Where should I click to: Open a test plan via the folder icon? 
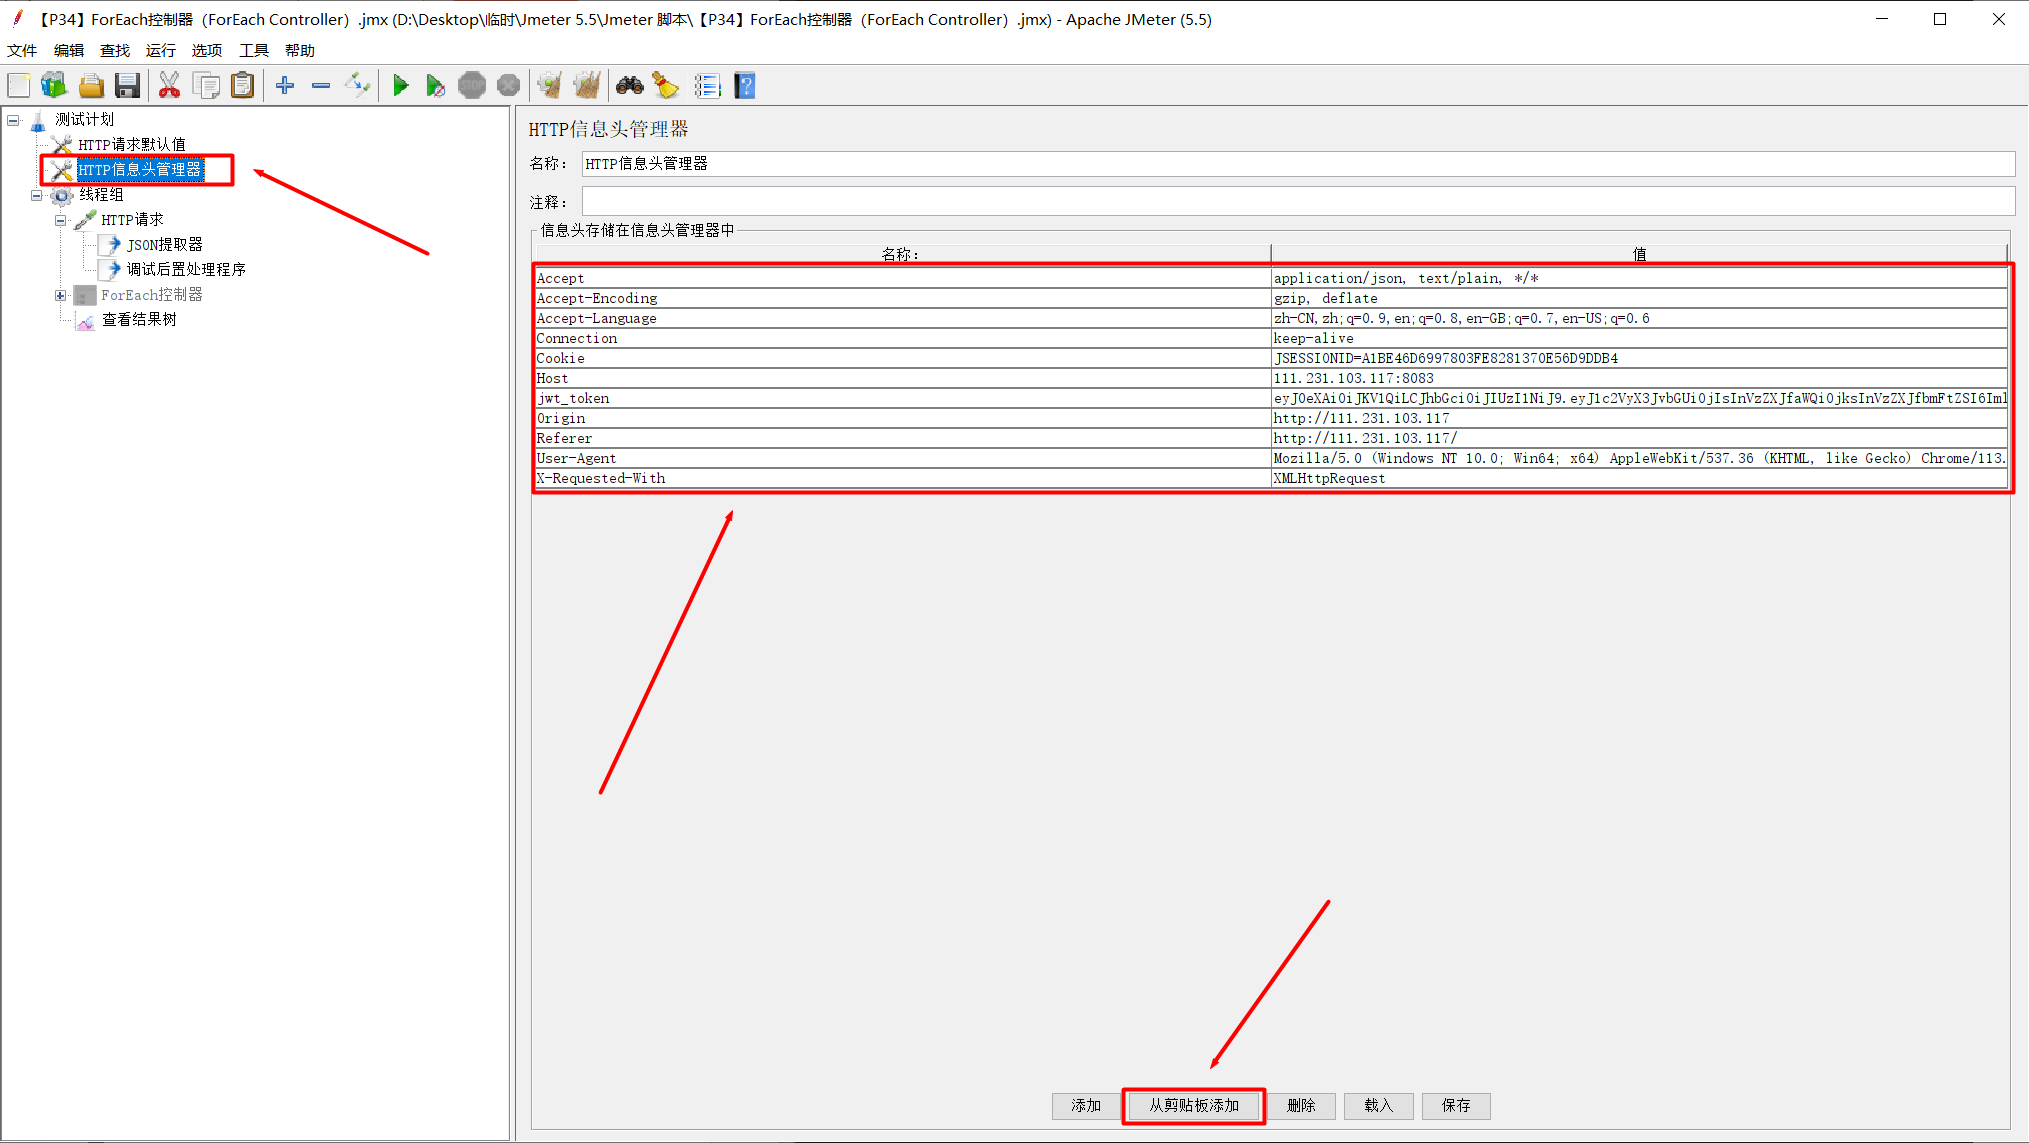(x=91, y=86)
